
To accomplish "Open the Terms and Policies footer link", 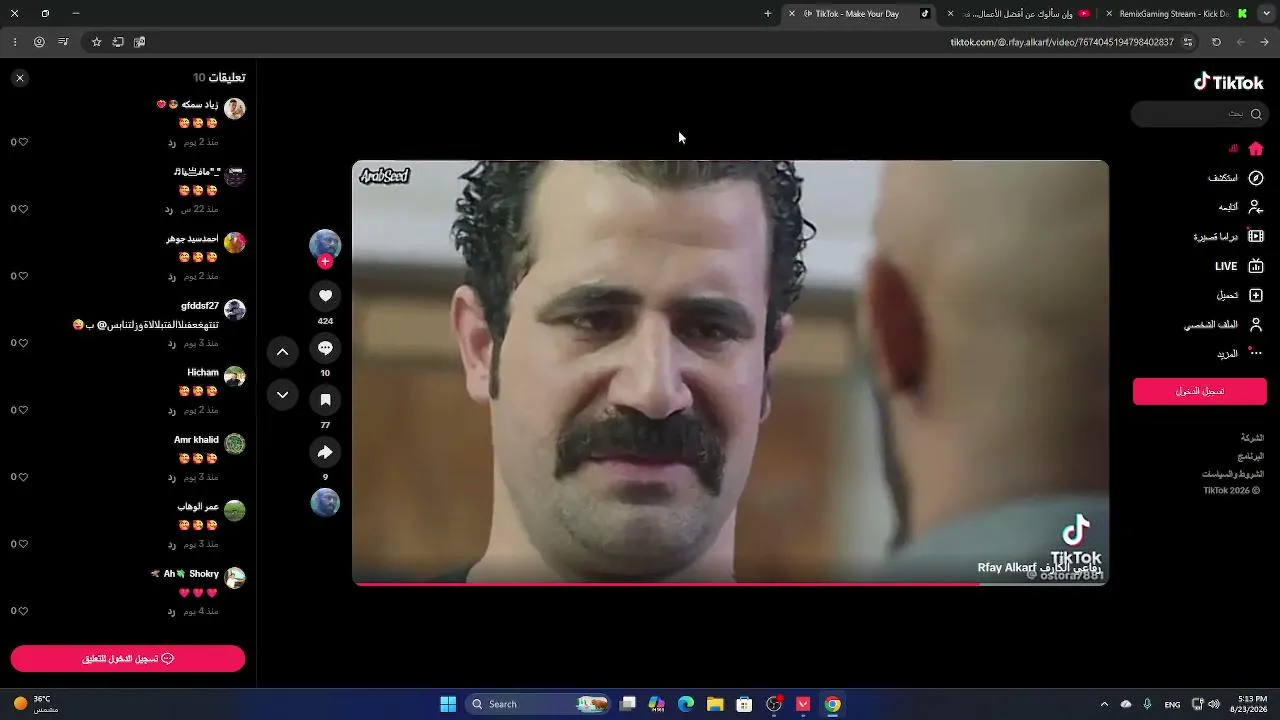I will (1233, 474).
